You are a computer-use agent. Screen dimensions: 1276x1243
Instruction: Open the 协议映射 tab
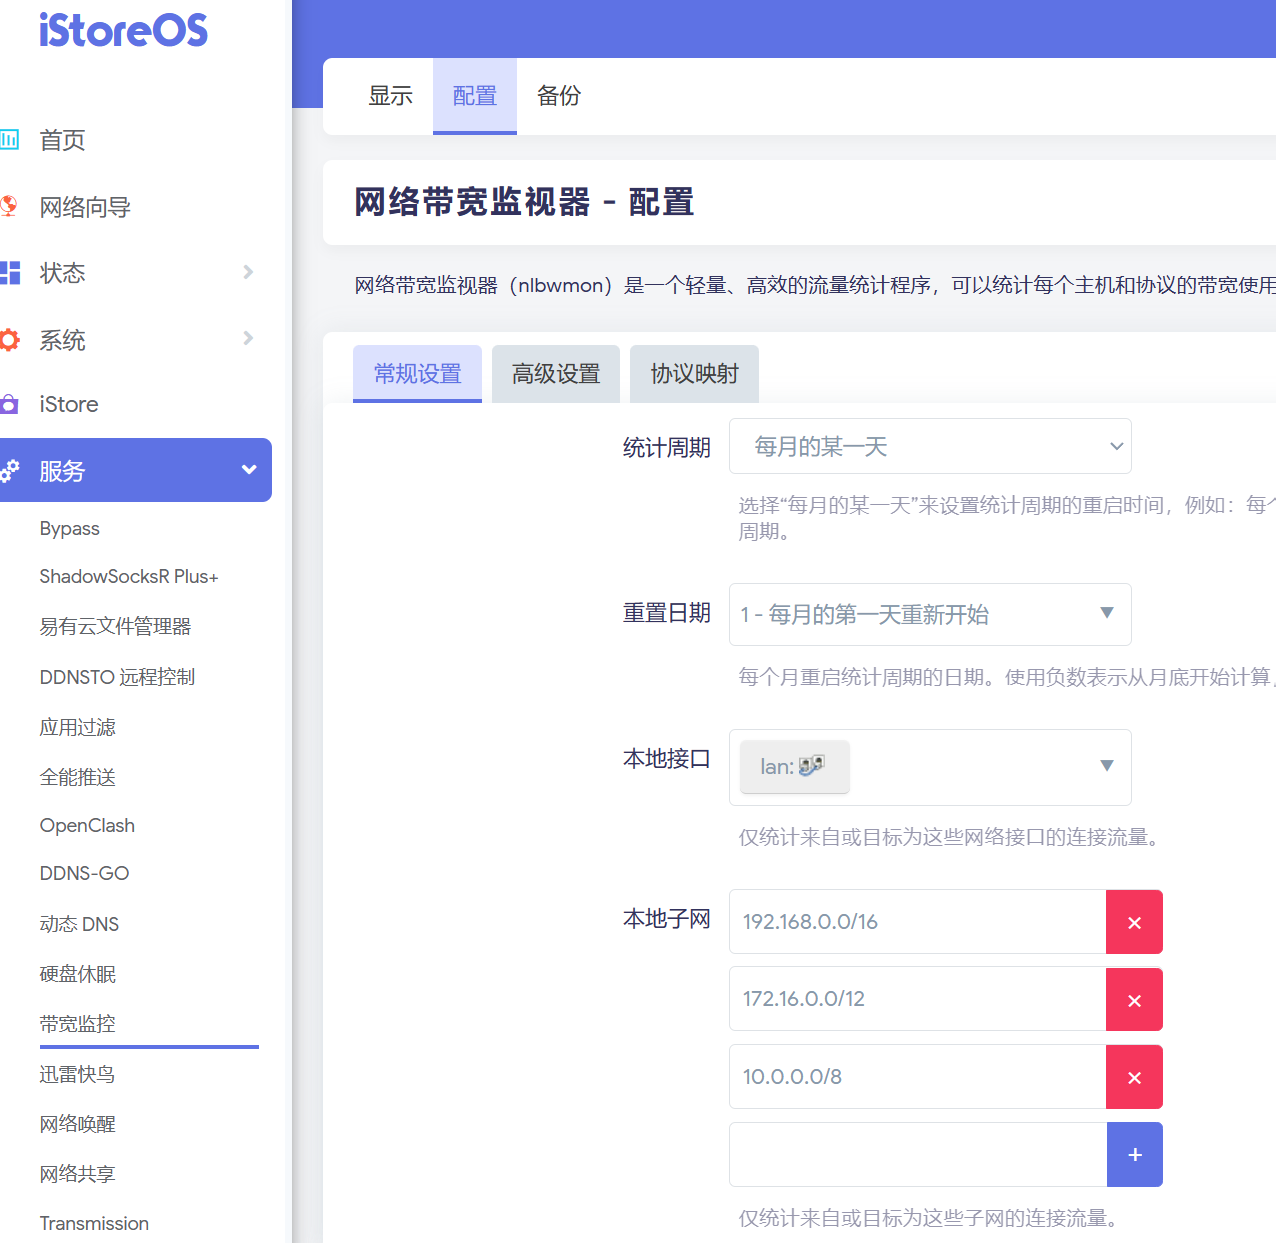pos(694,373)
